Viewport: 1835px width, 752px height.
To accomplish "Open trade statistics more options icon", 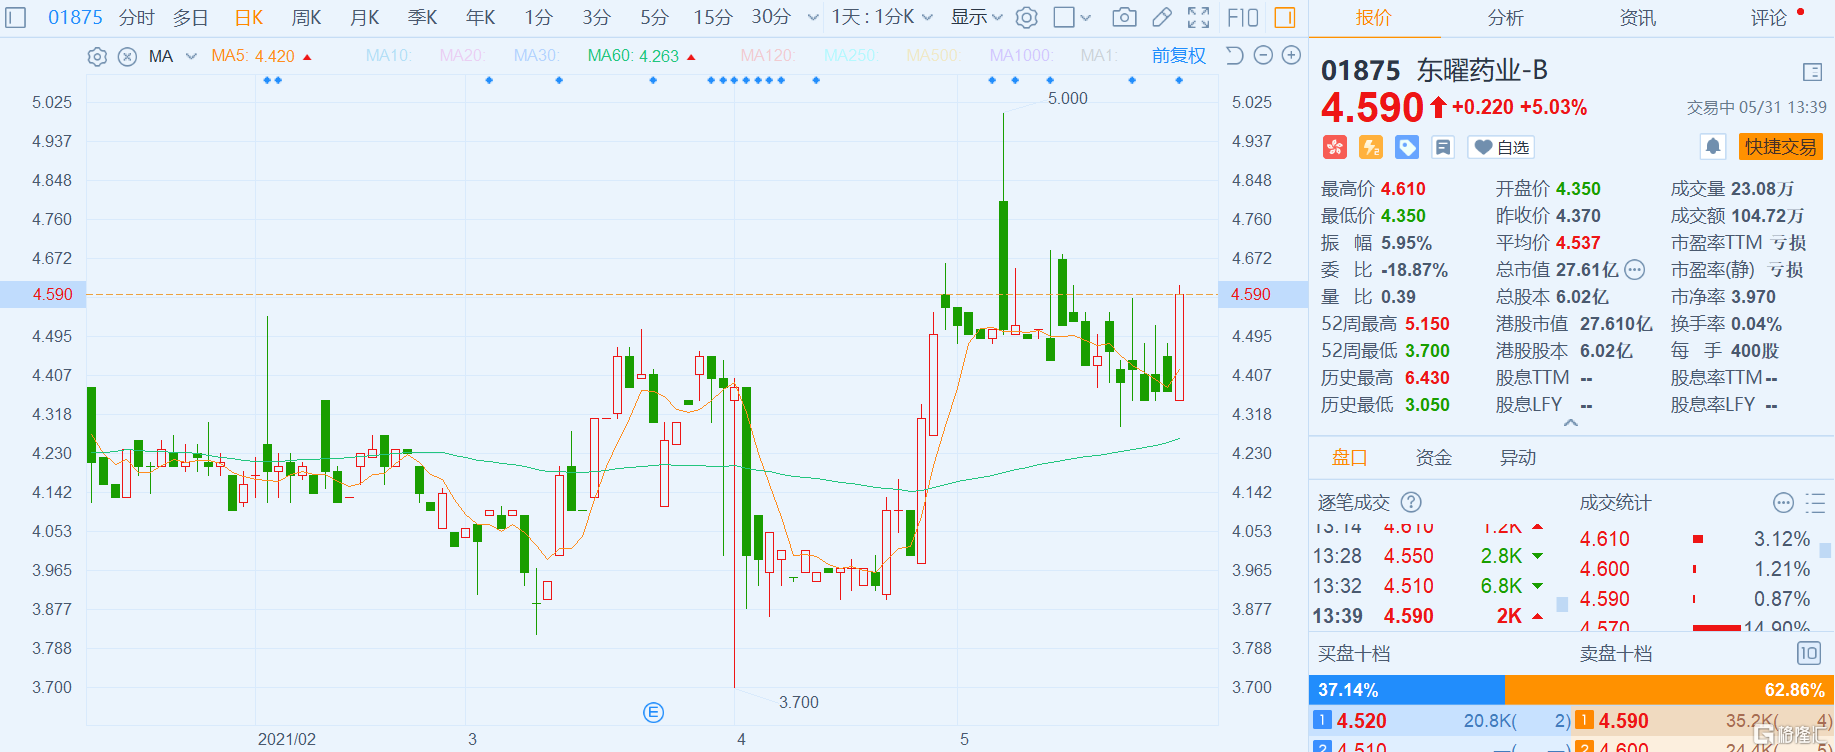I will coord(1783,502).
